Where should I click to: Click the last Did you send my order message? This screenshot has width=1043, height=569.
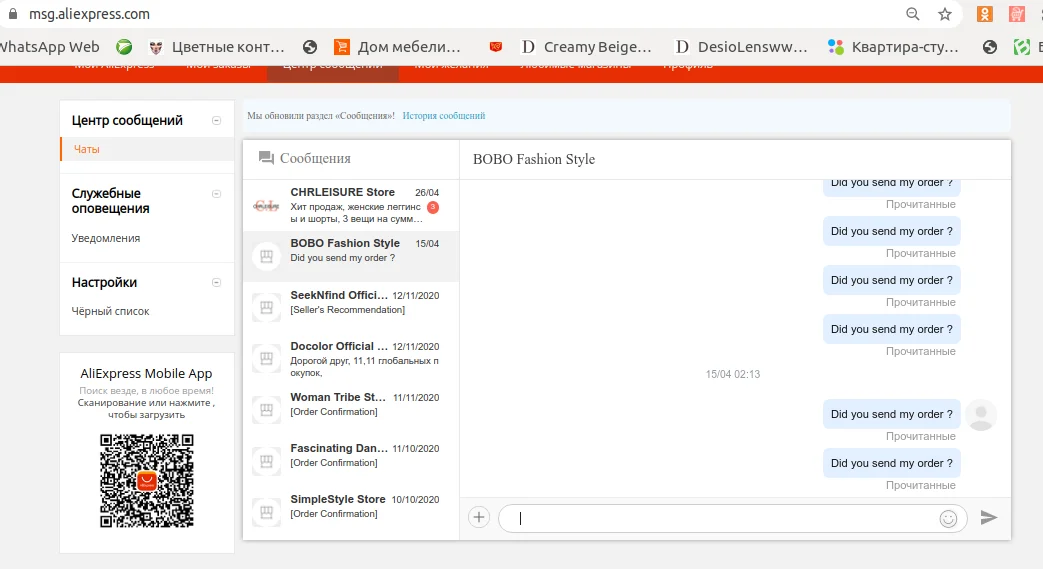pyautogui.click(x=891, y=463)
